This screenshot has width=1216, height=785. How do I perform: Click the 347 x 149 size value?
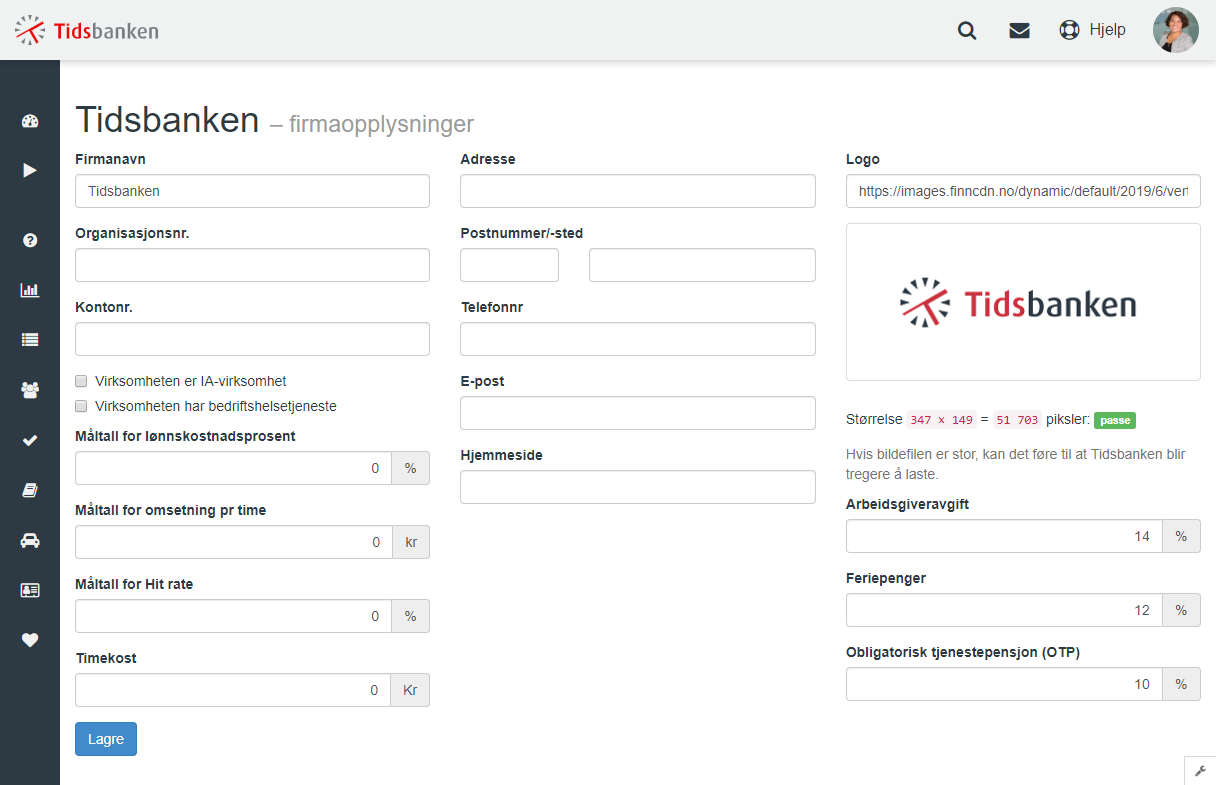click(x=942, y=420)
